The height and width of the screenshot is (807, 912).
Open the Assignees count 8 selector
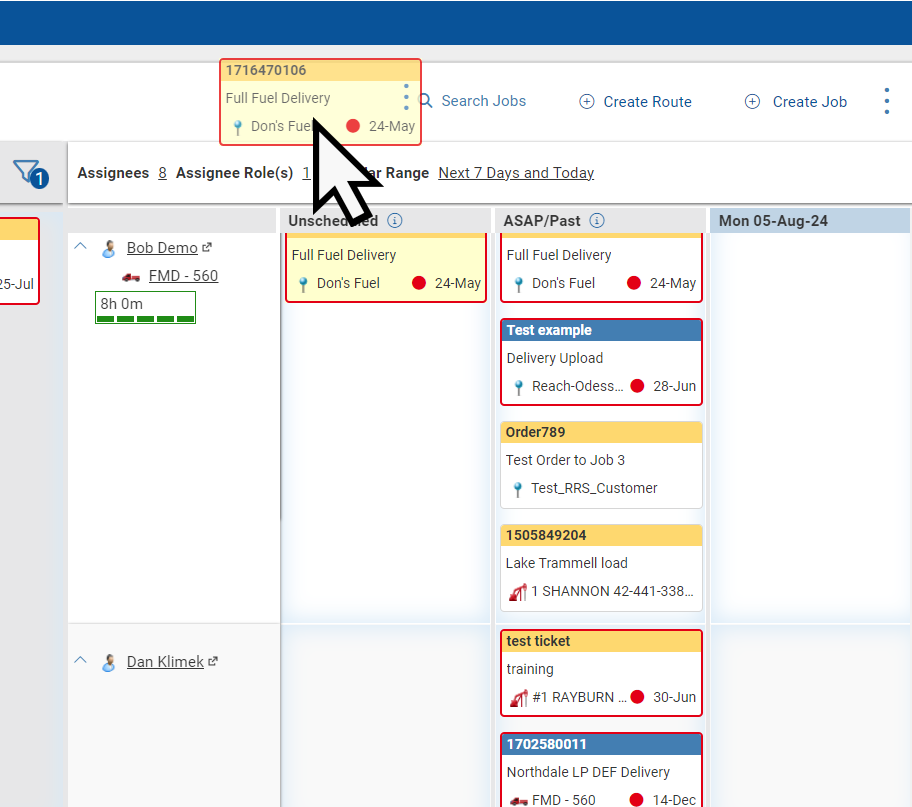point(162,173)
